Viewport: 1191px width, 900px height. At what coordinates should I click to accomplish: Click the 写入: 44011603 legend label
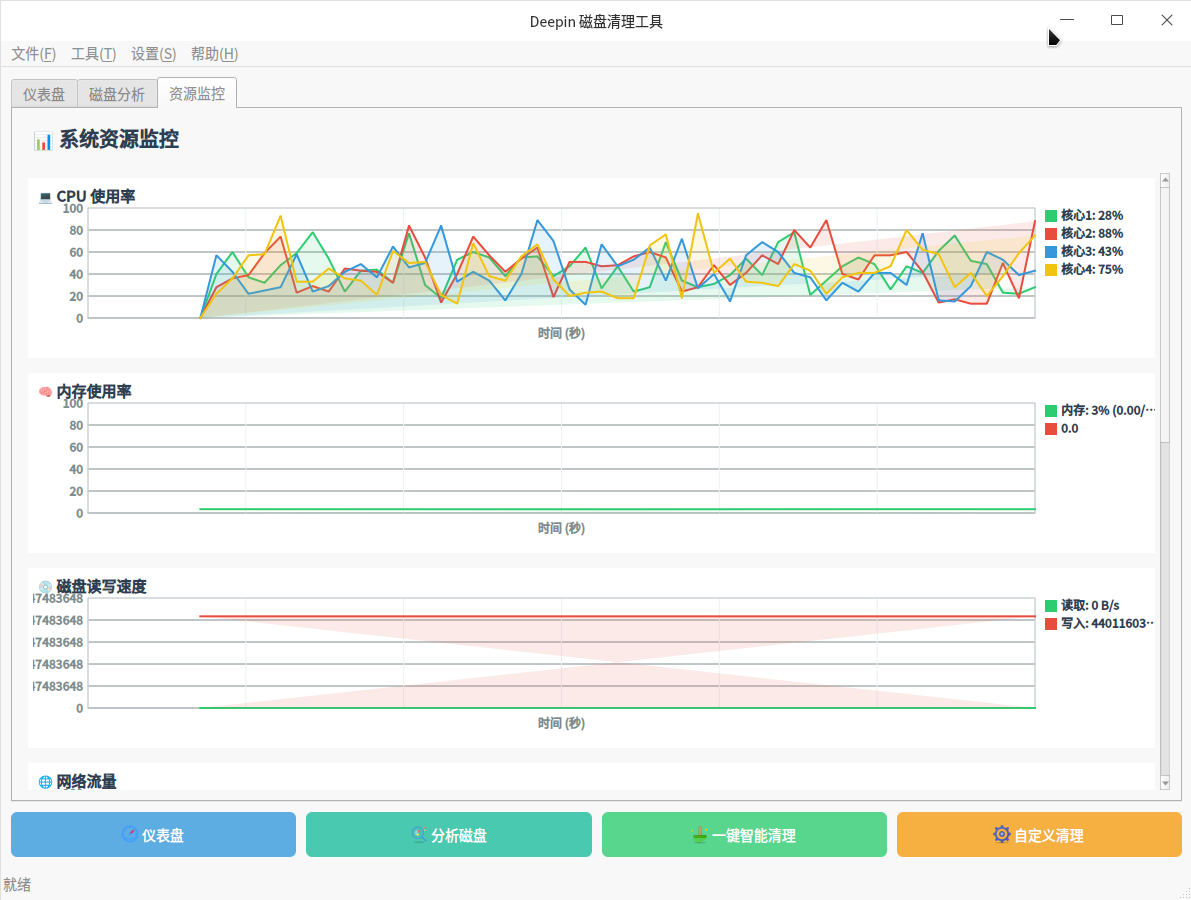[1107, 624]
